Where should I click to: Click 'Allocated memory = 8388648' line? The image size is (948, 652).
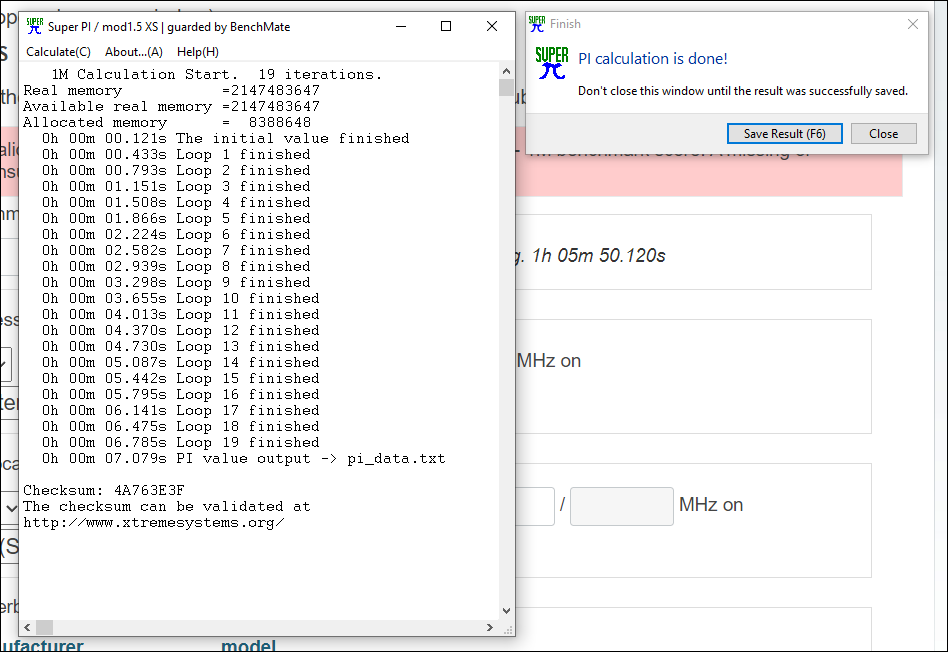pos(167,123)
